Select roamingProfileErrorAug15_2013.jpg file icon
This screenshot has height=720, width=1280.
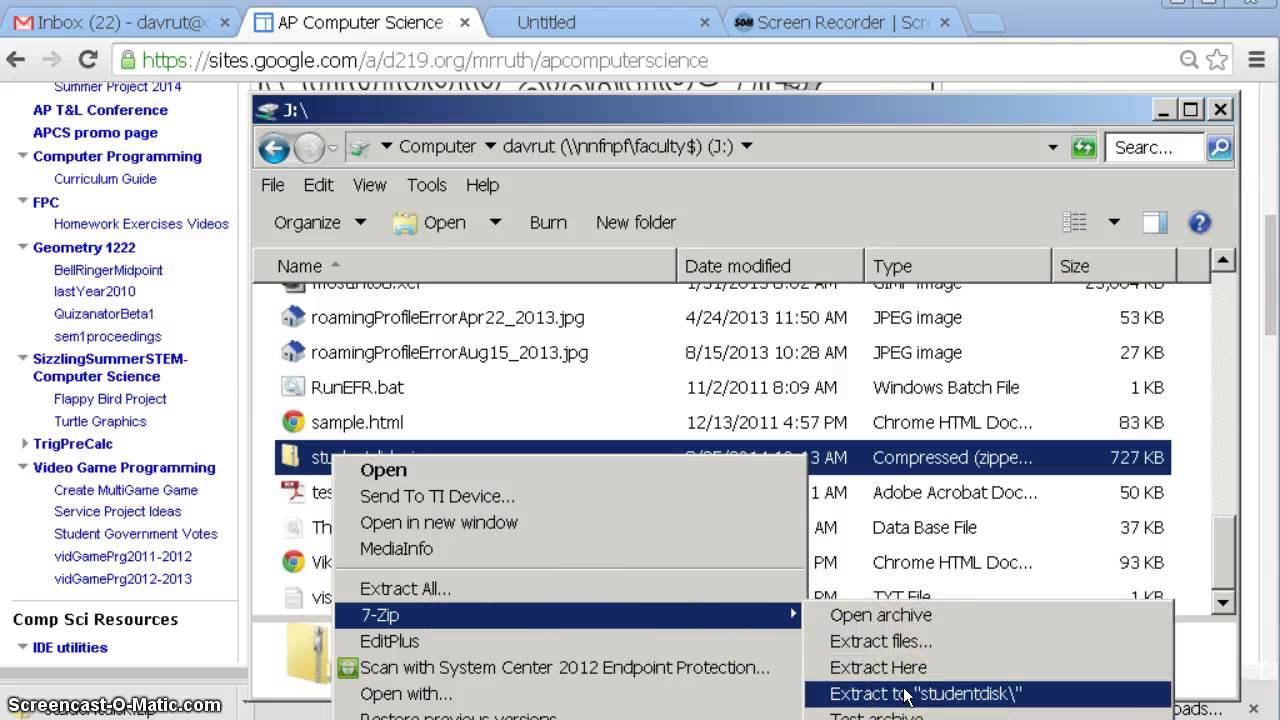[292, 352]
